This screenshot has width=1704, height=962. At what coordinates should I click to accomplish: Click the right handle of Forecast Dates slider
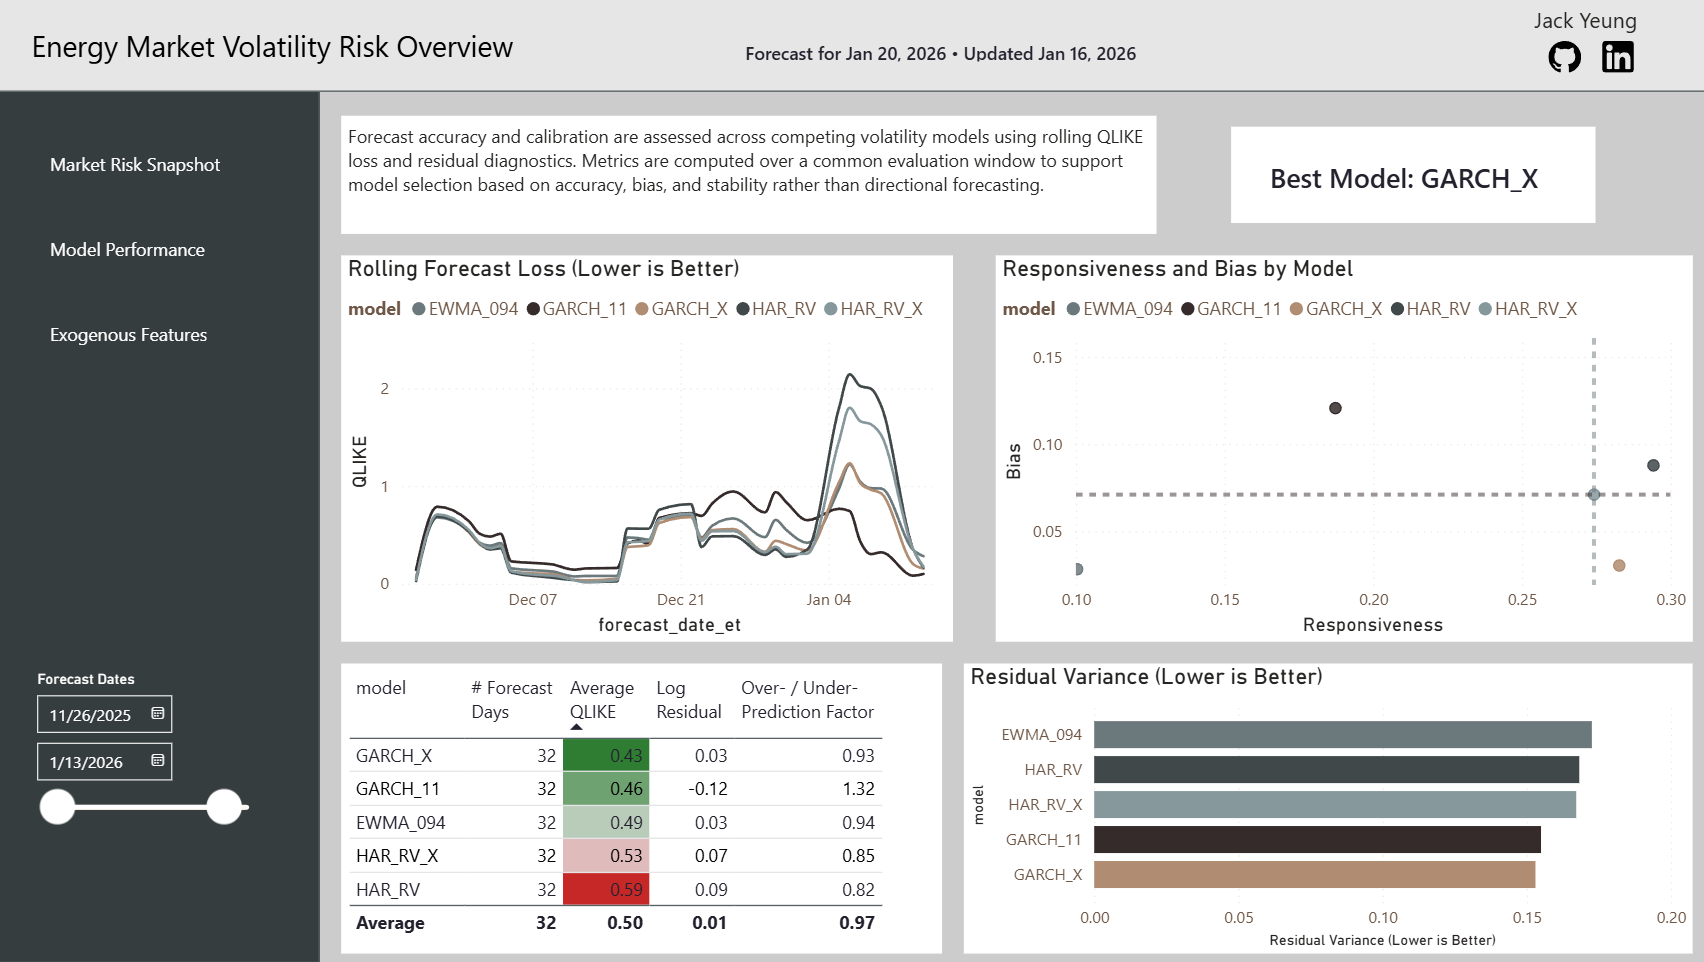(224, 806)
